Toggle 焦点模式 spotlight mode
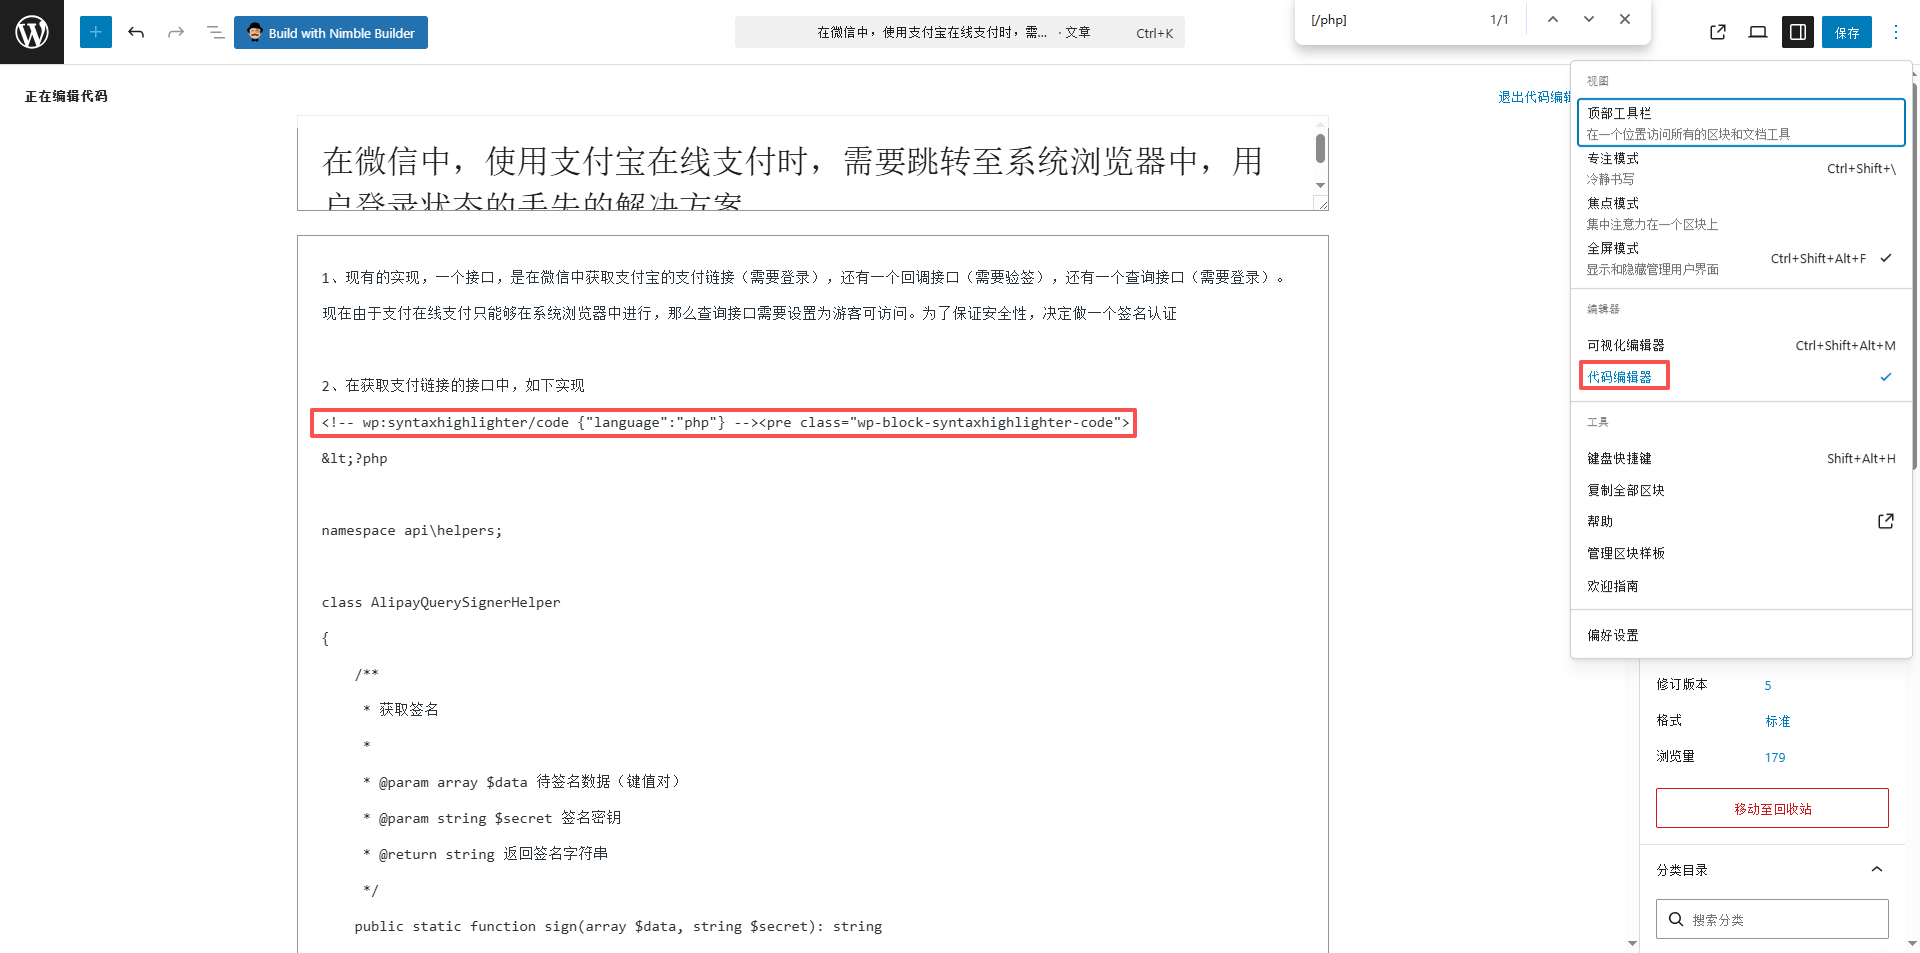Screen dimensions: 1920x953 coord(1741,213)
